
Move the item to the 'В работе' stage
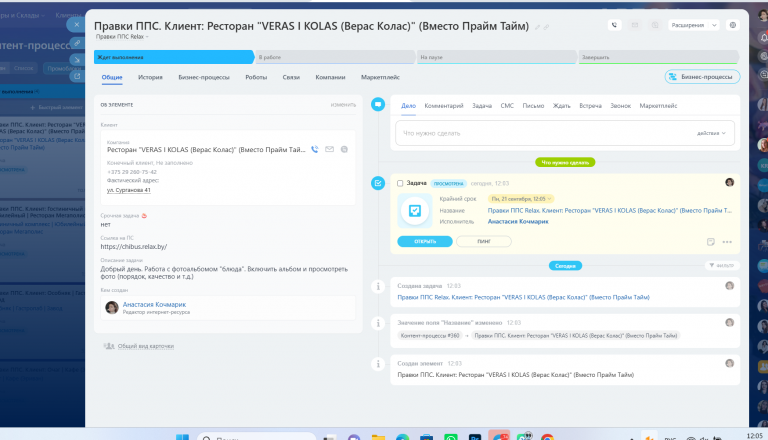[336, 57]
